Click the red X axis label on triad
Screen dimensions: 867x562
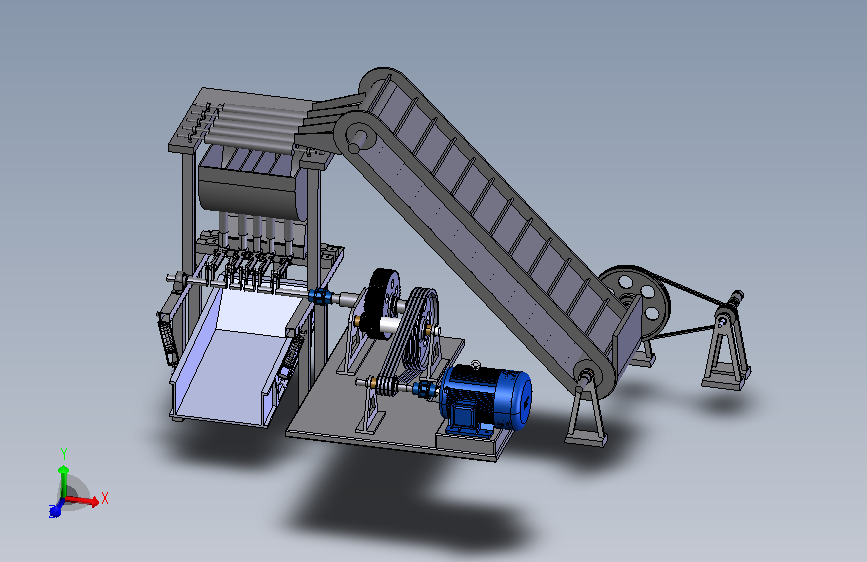(x=105, y=498)
